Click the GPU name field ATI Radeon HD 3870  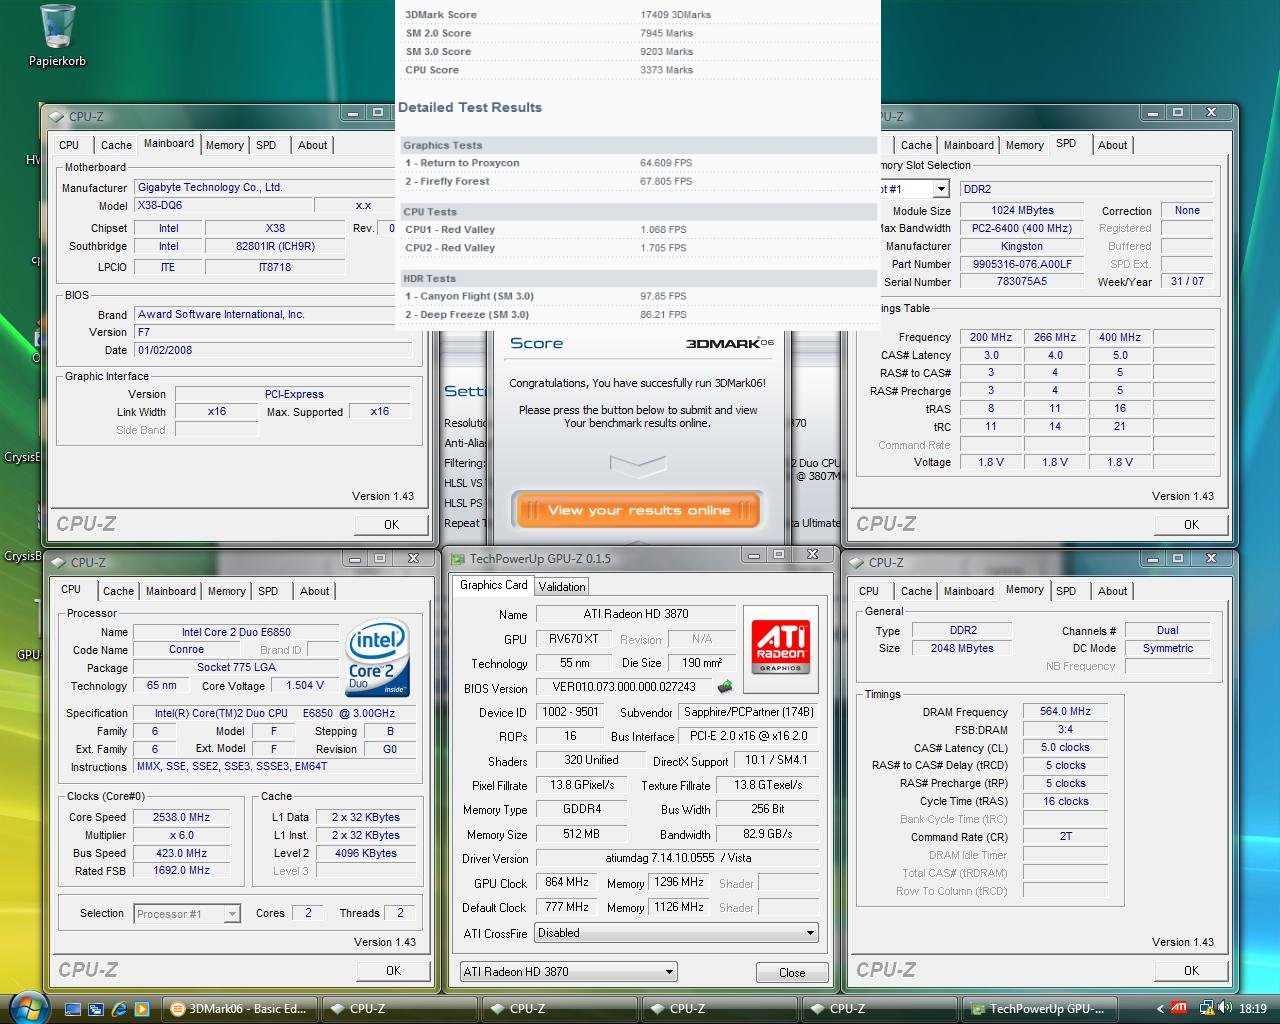pos(636,614)
